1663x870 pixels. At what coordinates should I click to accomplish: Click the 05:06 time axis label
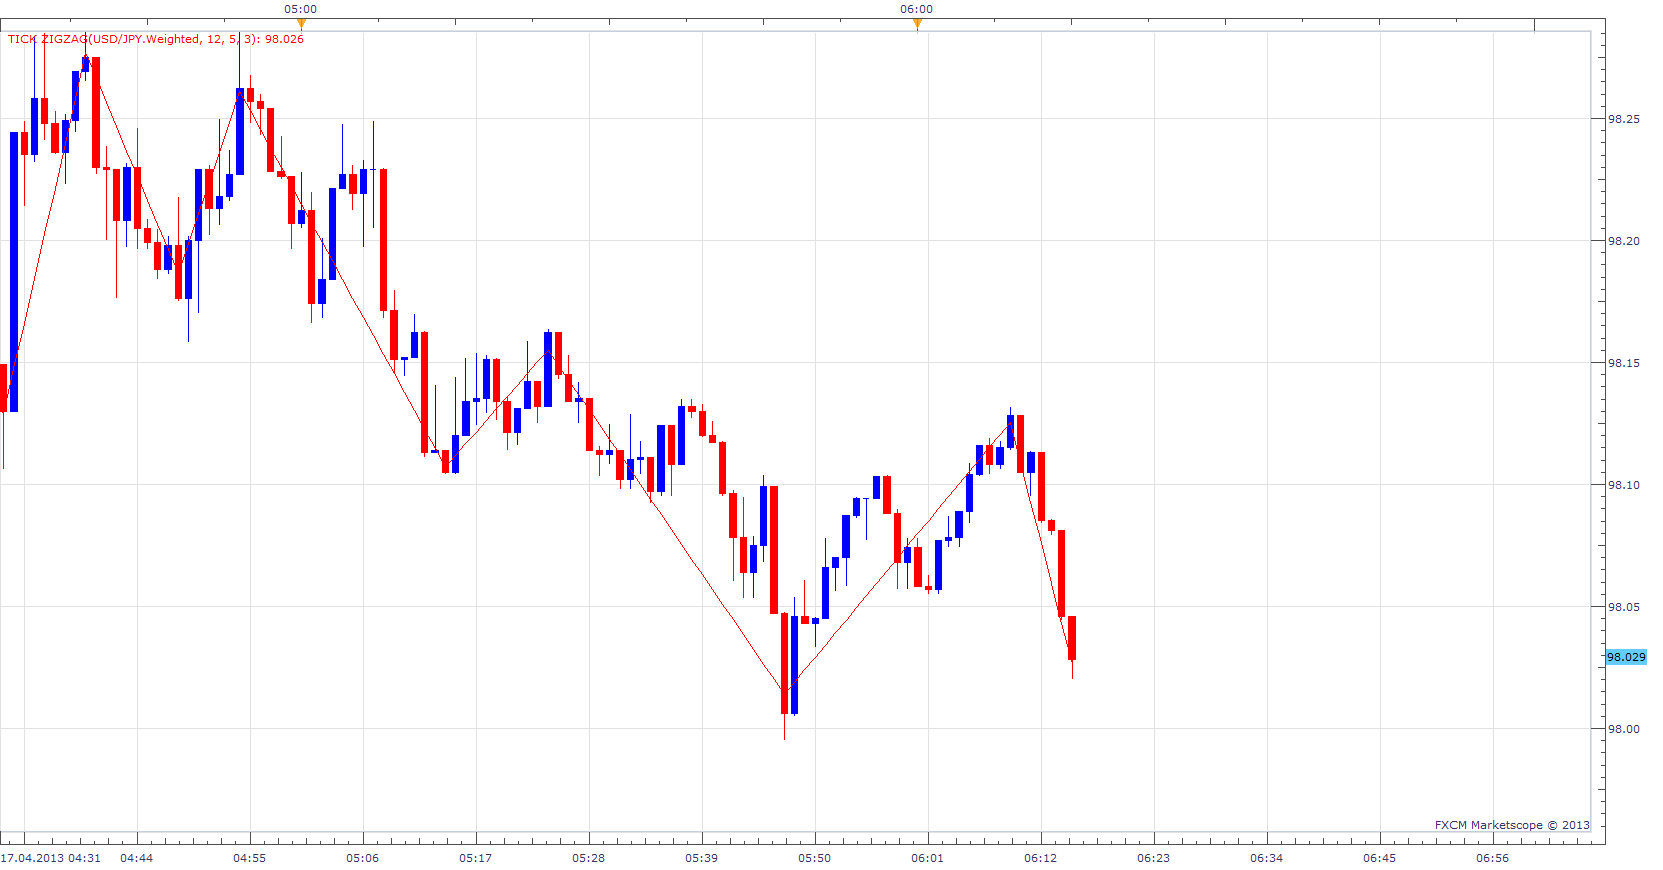pos(363,858)
